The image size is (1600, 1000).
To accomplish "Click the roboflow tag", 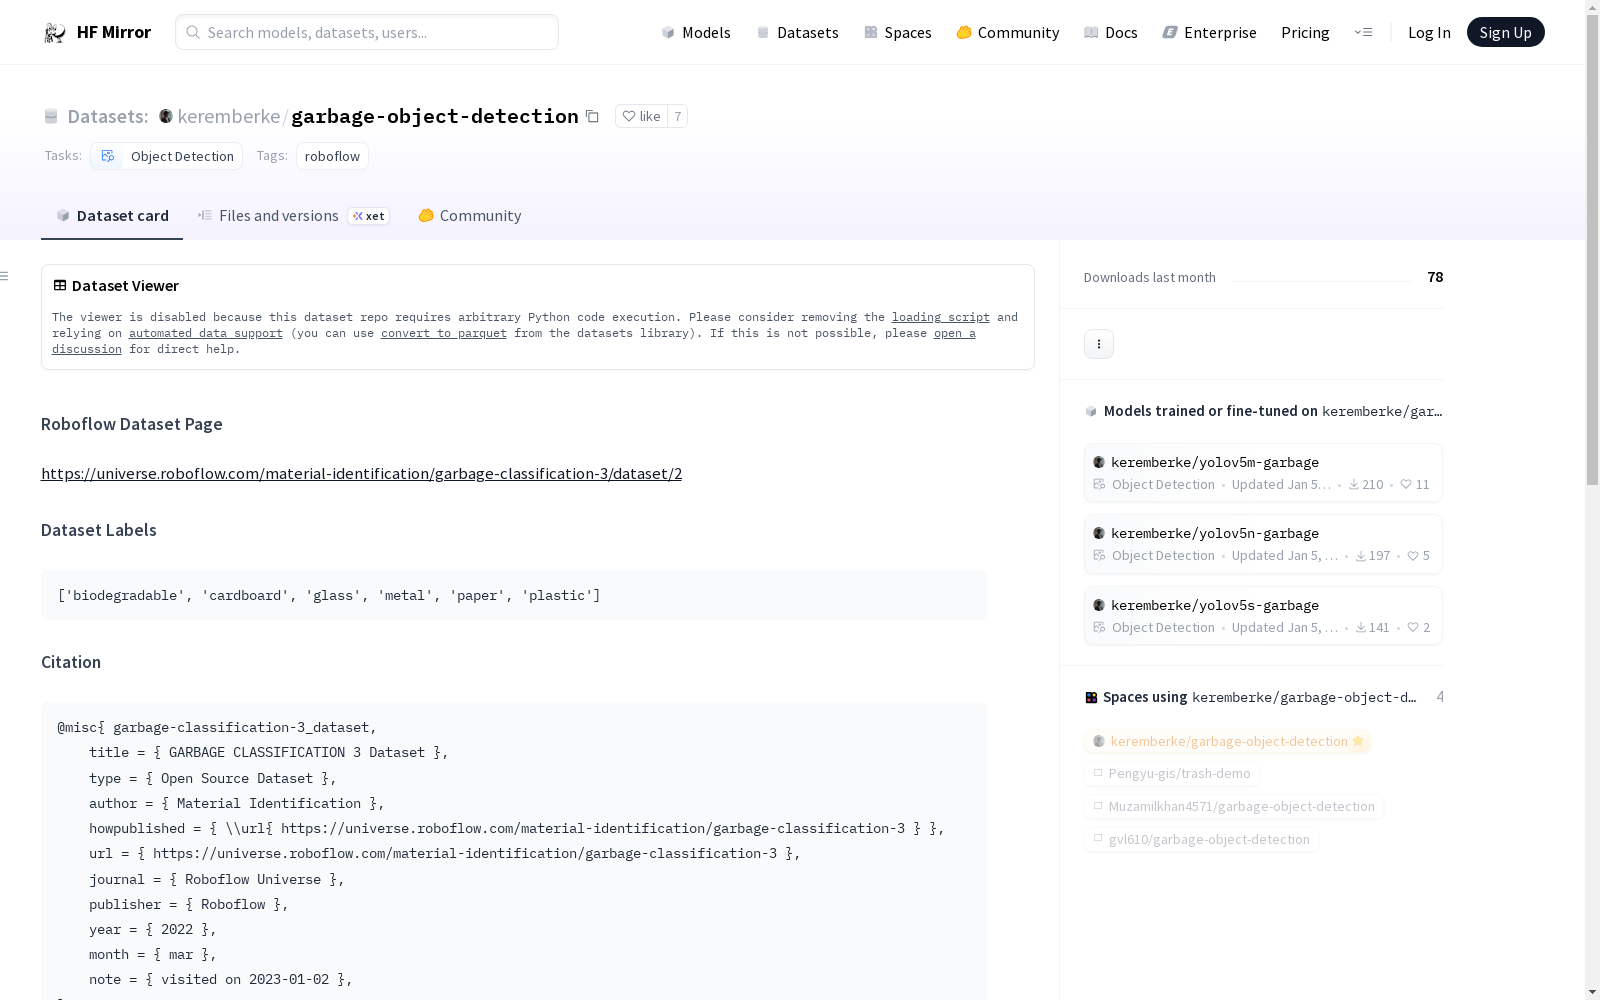I will pos(332,156).
